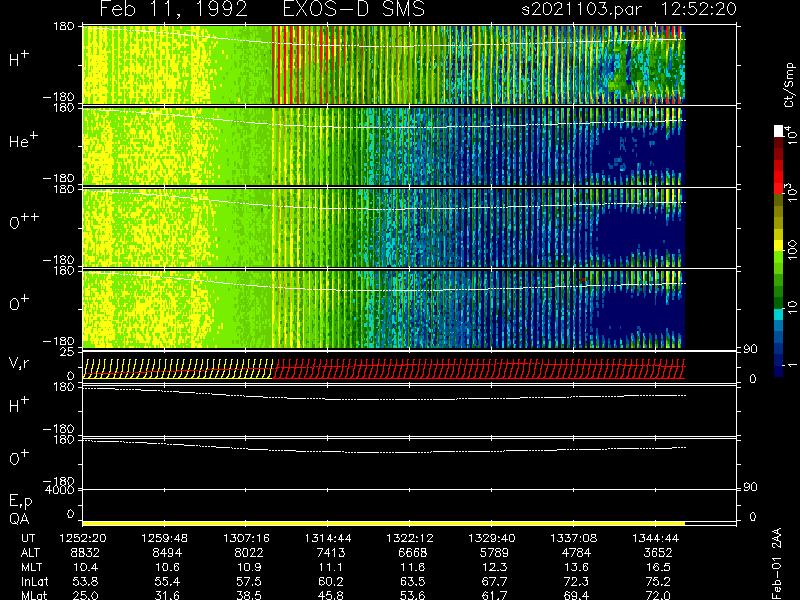Click the MLT value '16.5'
Screen dimensions: 800x600
click(659, 567)
